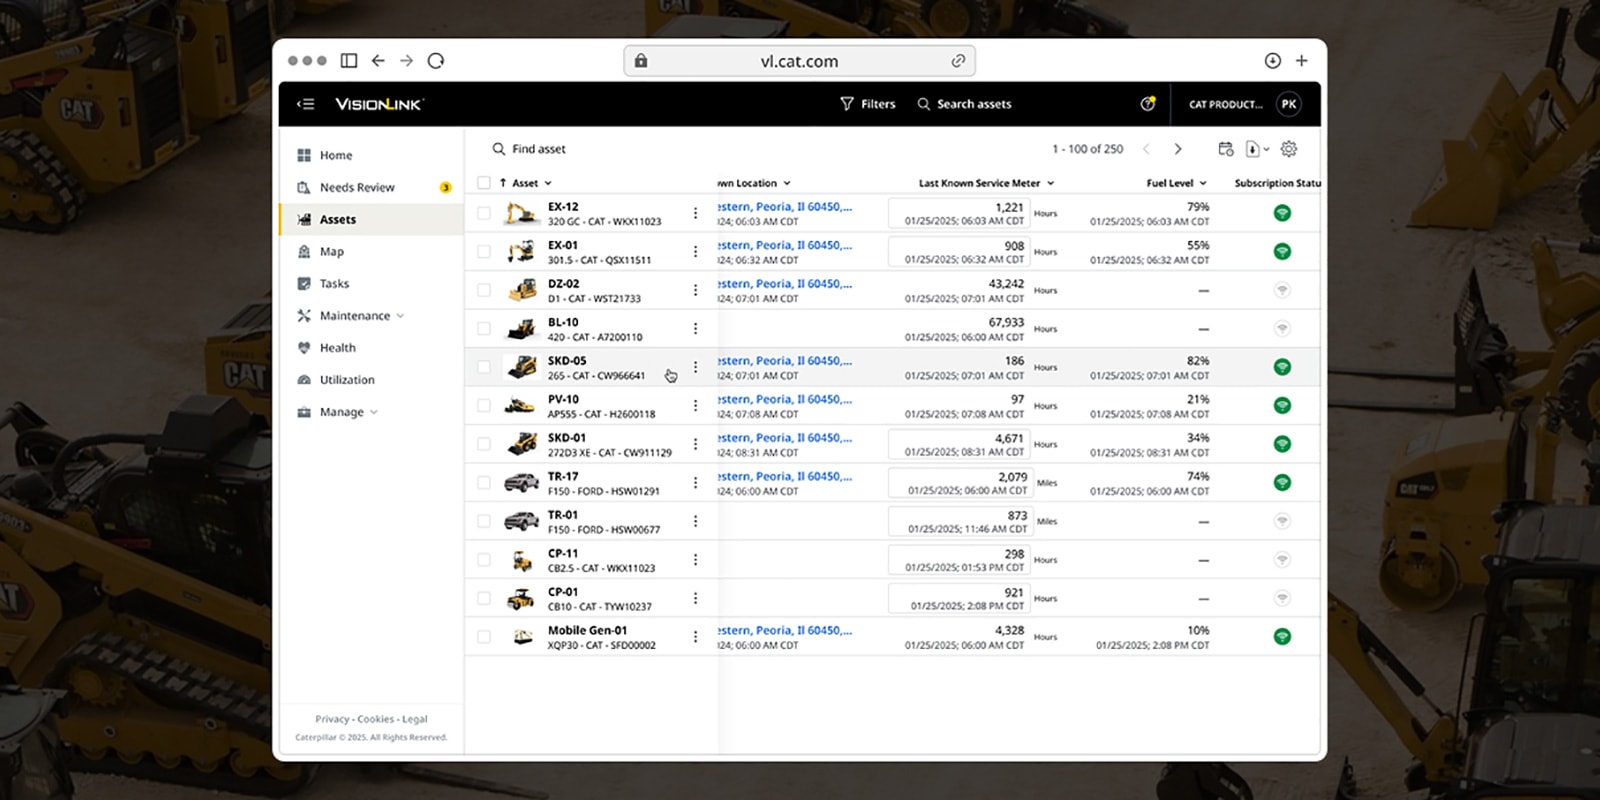Collapse the sidebar menu icon
Image resolution: width=1600 pixels, height=800 pixels.
tap(306, 104)
